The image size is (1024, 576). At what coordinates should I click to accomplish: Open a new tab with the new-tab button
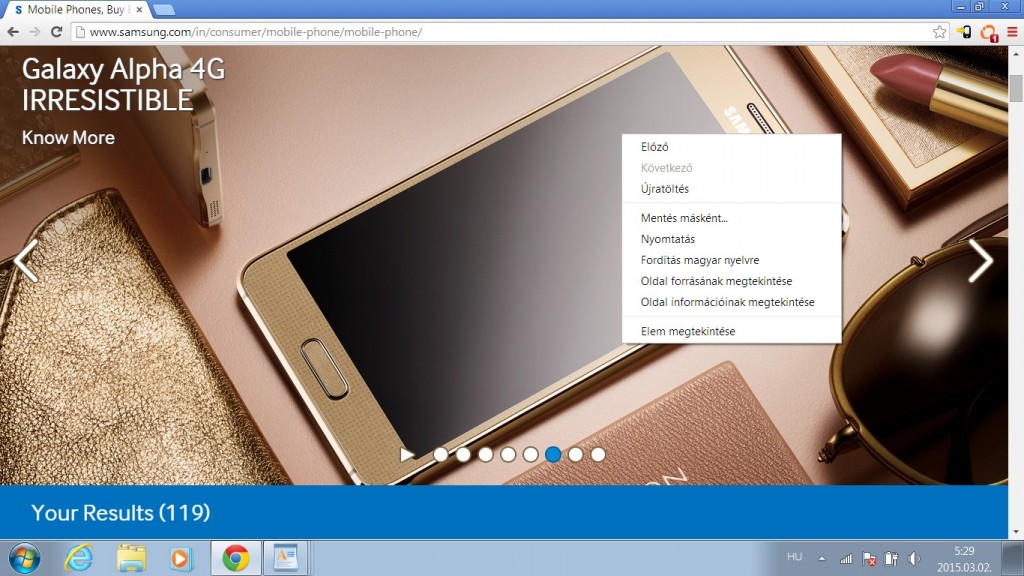point(164,10)
